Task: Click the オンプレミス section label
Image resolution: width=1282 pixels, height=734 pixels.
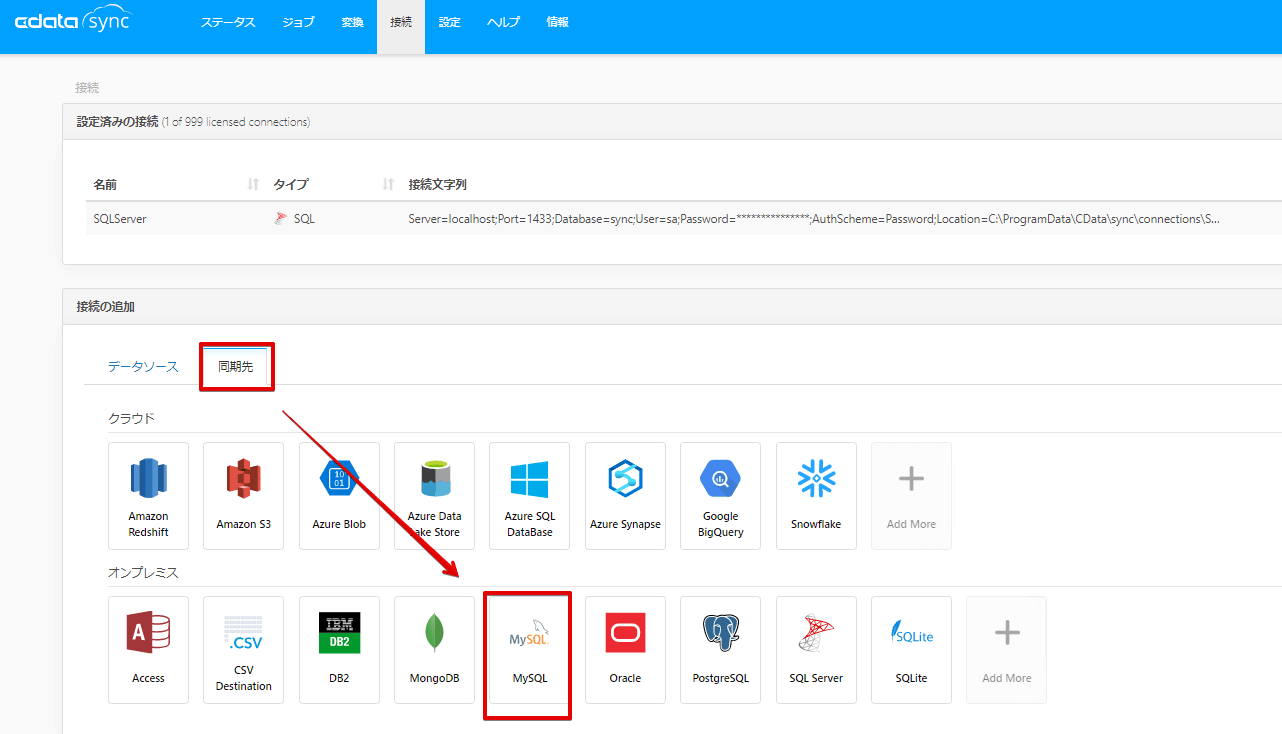Action: coord(141,572)
